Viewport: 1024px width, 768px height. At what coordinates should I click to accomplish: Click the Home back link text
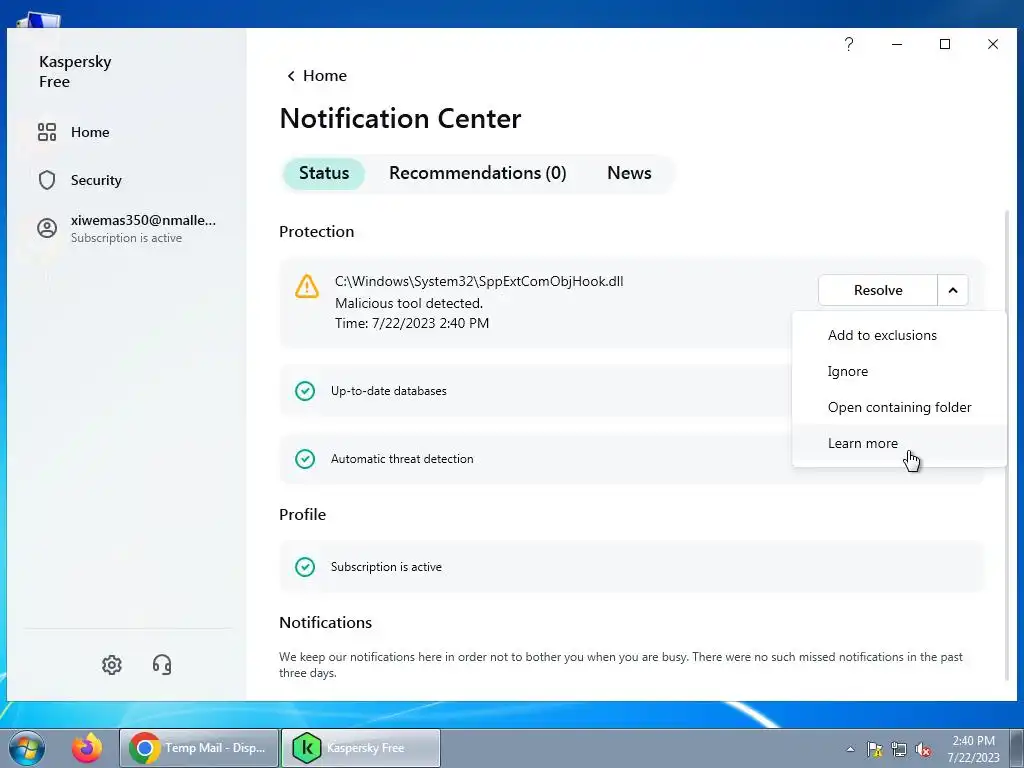click(x=325, y=76)
